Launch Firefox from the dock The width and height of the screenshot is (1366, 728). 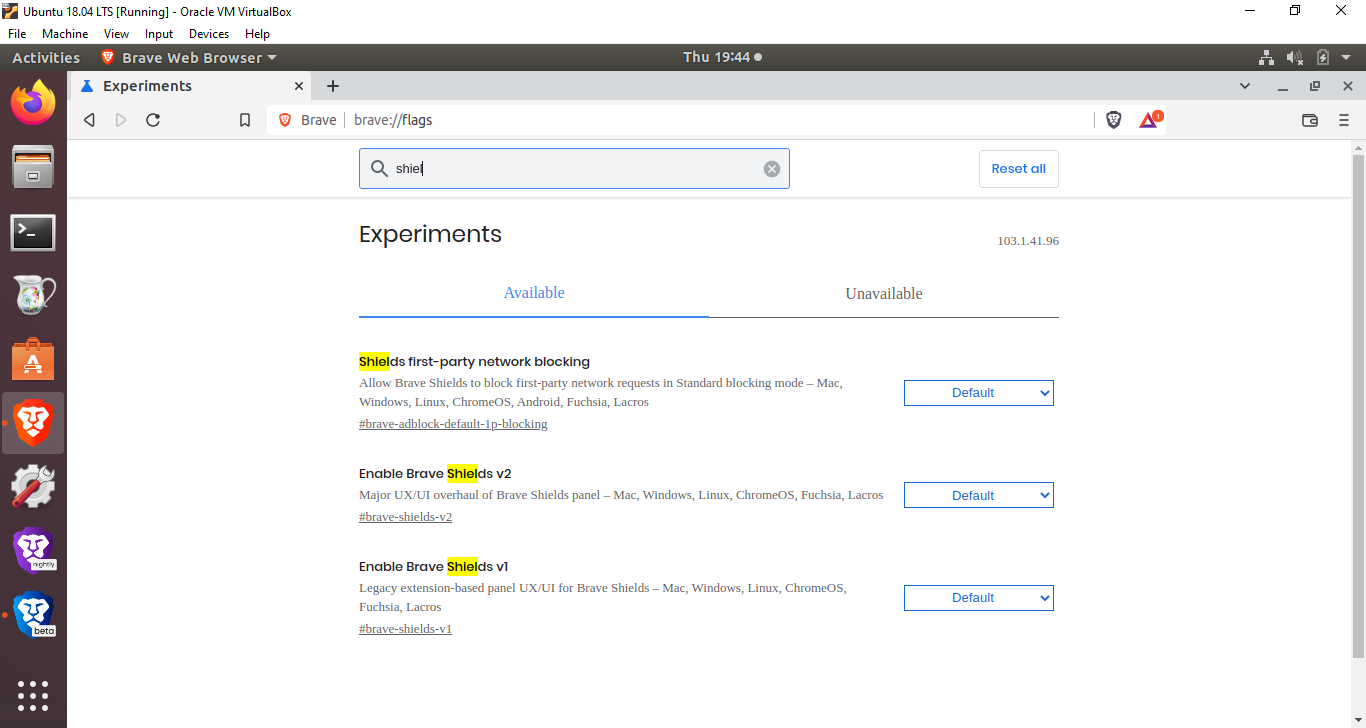[33, 101]
